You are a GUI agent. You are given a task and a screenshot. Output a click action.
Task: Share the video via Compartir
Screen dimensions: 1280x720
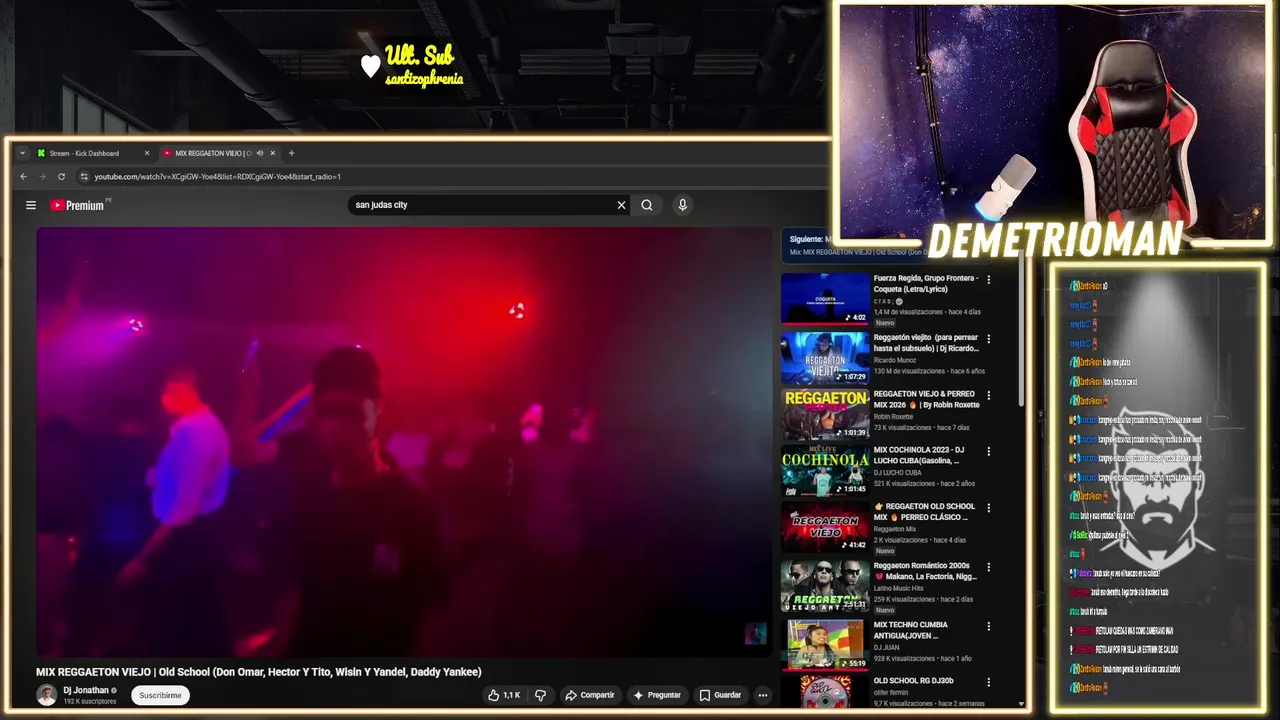[x=589, y=695]
